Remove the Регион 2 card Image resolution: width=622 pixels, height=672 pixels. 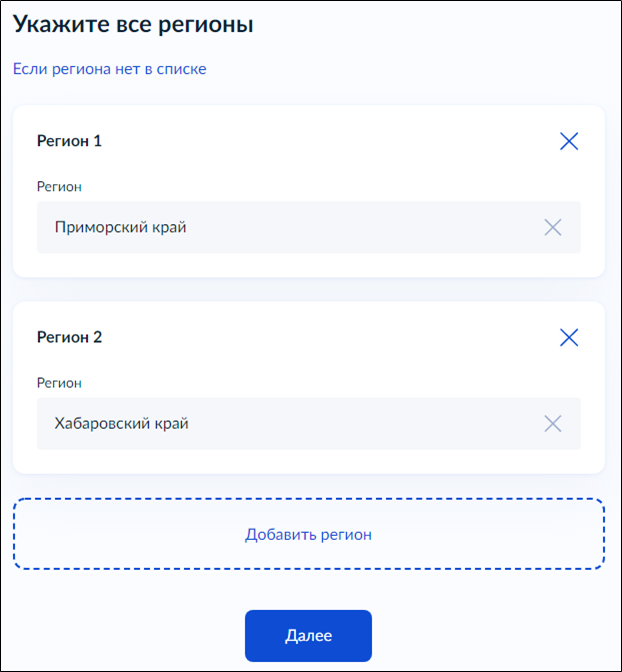tap(569, 337)
